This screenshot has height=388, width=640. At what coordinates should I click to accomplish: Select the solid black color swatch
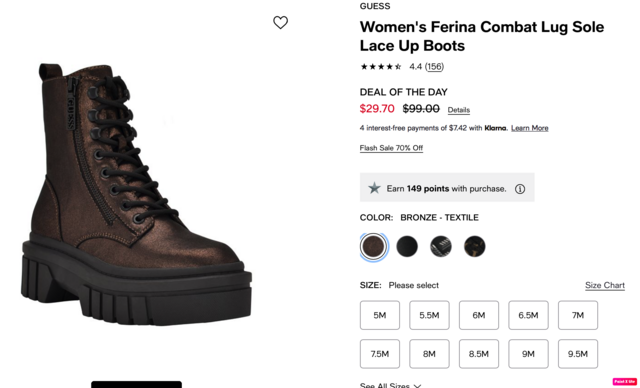[407, 246]
